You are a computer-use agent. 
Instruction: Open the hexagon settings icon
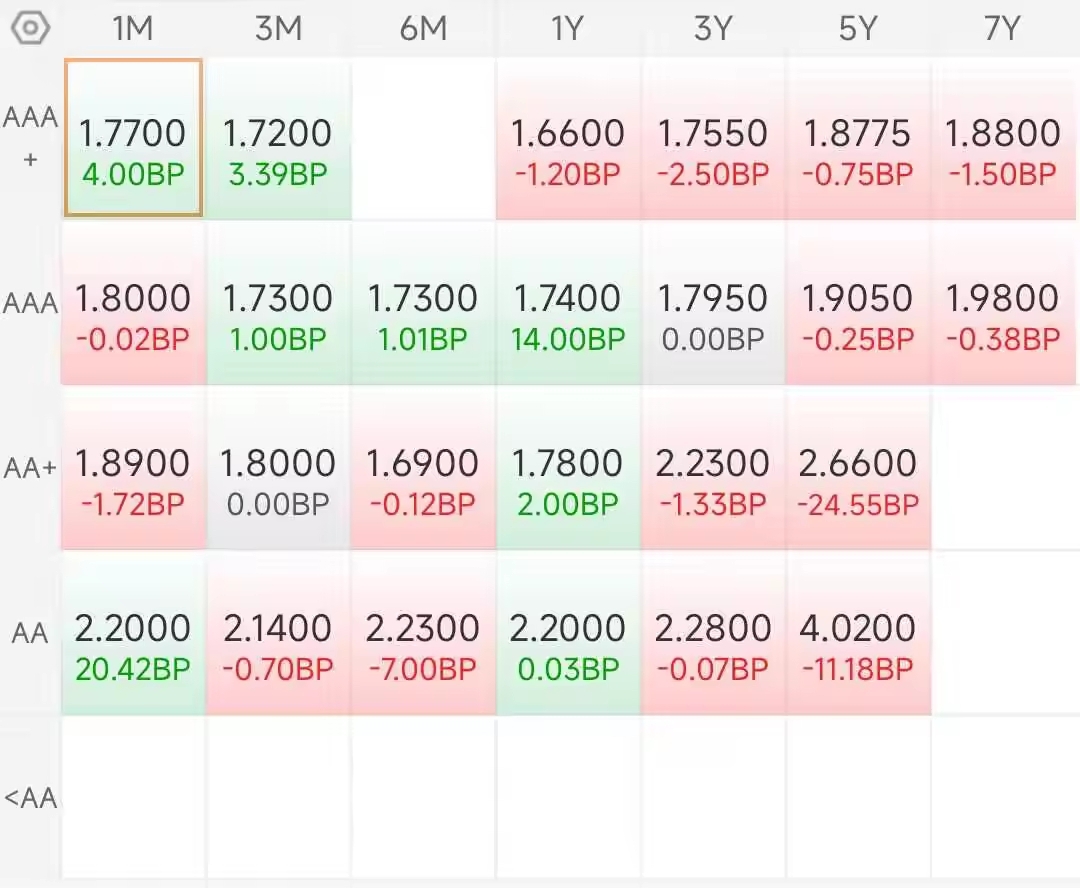coord(30,28)
